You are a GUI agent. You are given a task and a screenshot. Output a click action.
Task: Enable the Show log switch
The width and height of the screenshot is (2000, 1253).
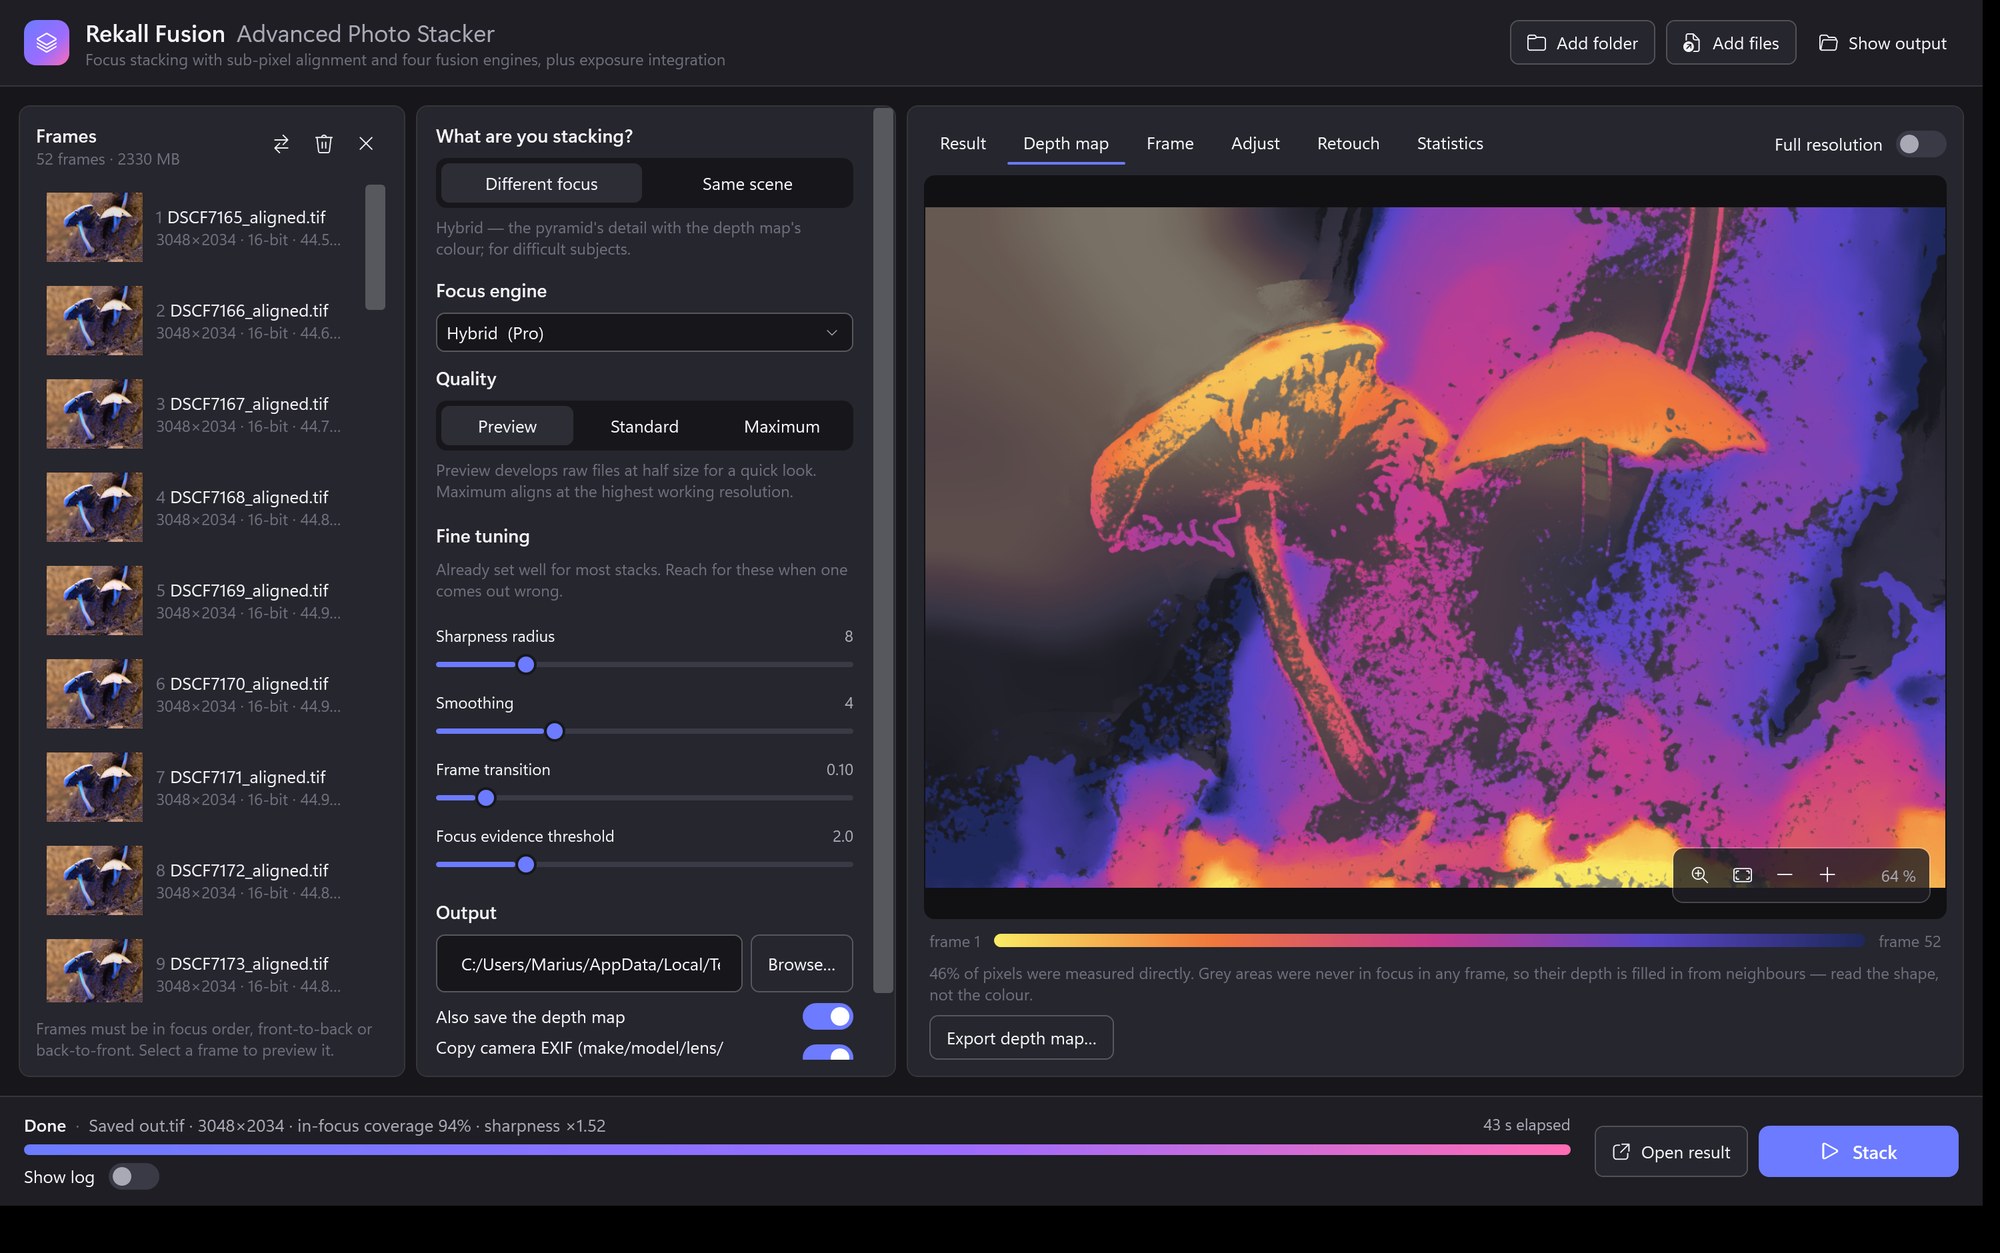tap(133, 1177)
